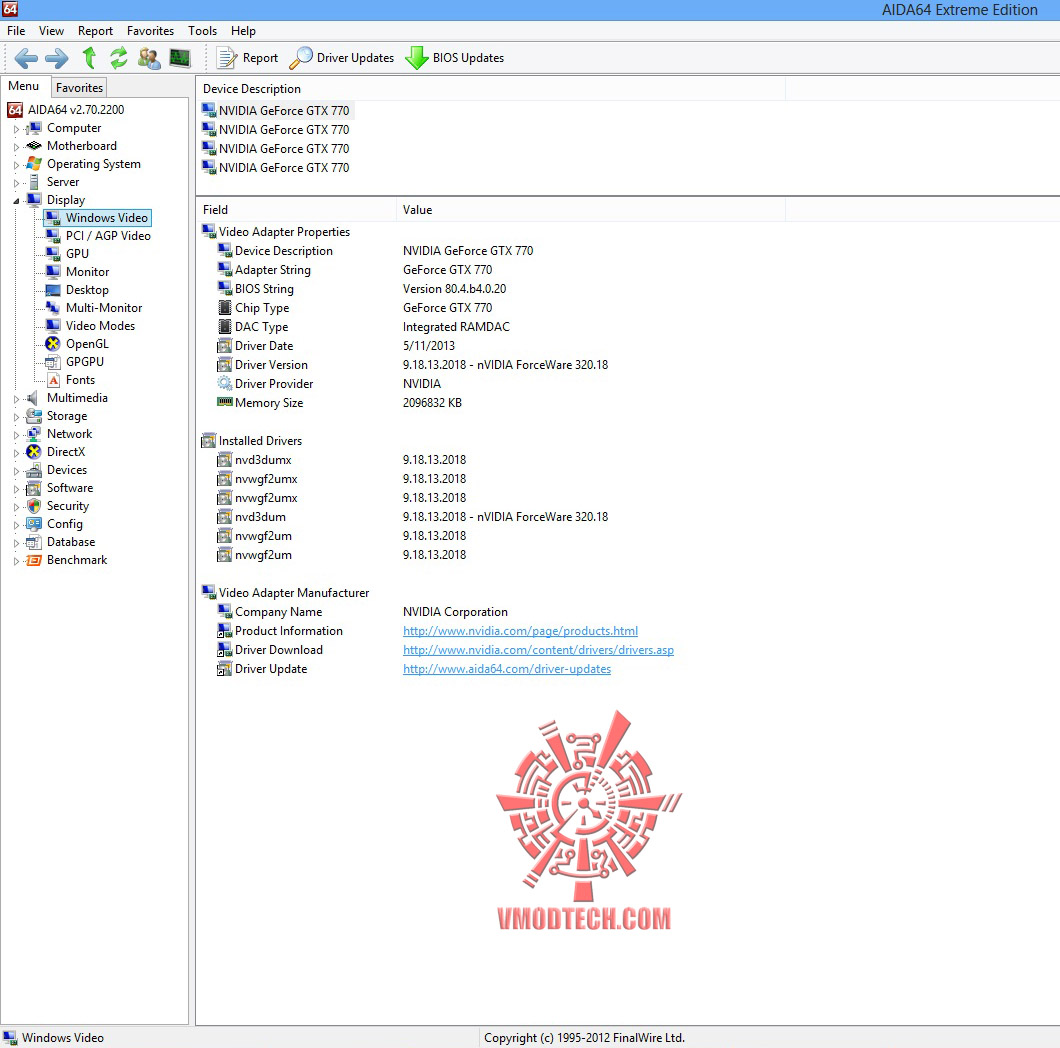1060x1048 pixels.
Task: Click the Video Modes item icon
Action: pos(53,326)
